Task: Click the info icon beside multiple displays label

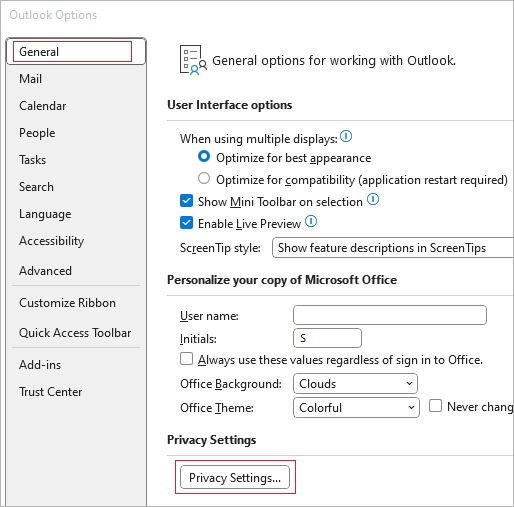Action: 346,136
